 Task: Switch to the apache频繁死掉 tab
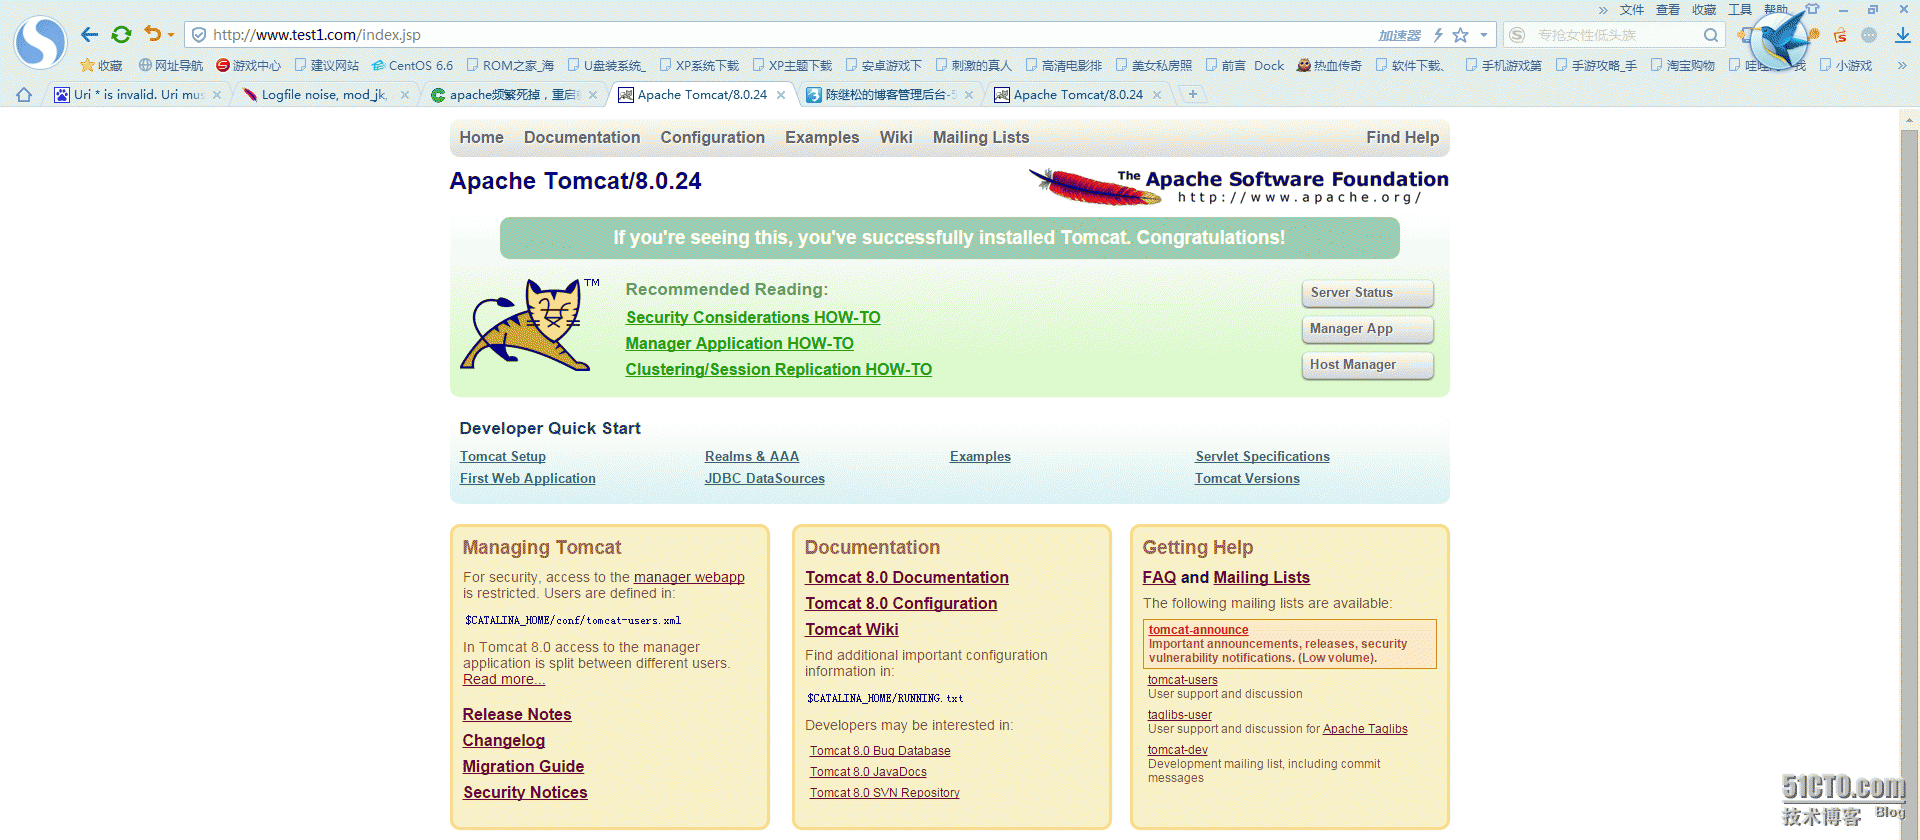[x=513, y=95]
